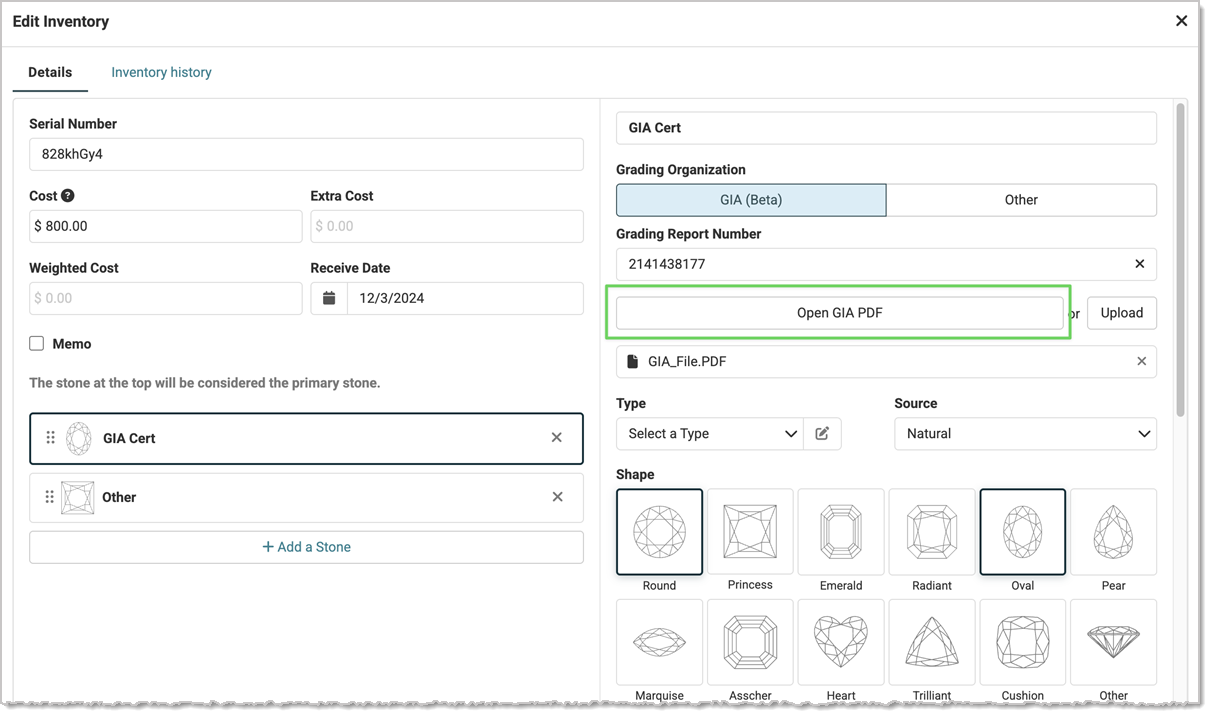The image size is (1210, 716).
Task: Select the Oval diamond shape
Action: coord(1023,532)
